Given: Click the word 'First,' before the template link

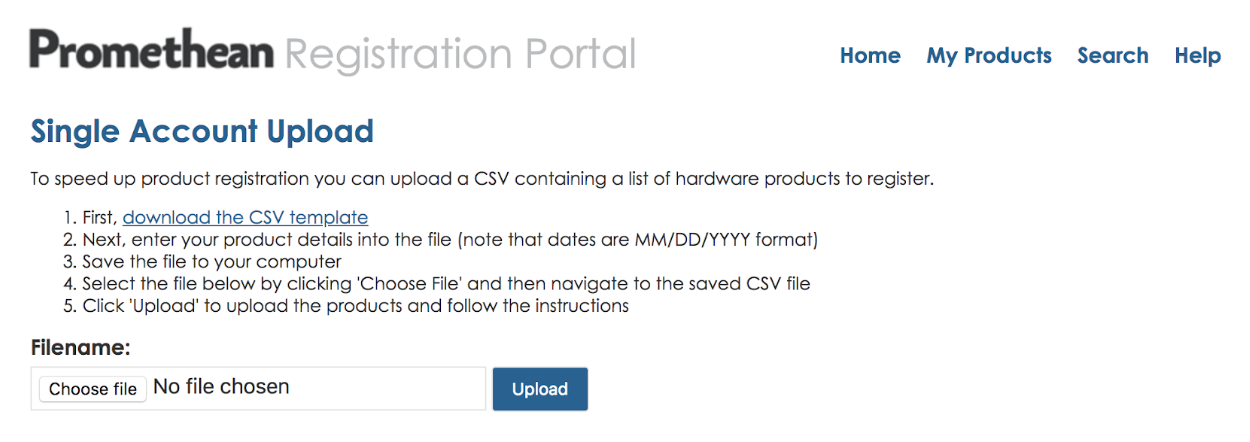Looking at the screenshot, I should pyautogui.click(x=101, y=218).
